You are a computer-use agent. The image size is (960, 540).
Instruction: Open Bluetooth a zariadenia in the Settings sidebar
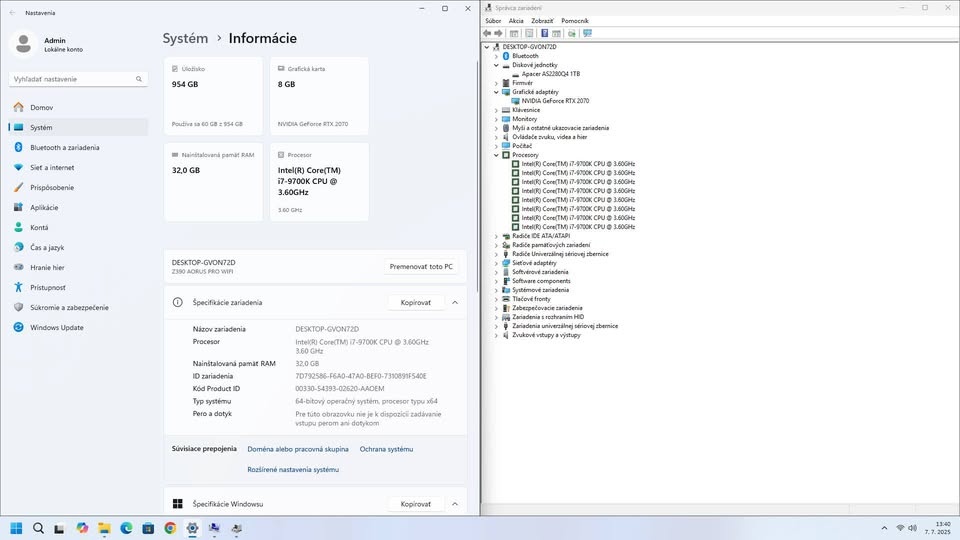(x=64, y=147)
